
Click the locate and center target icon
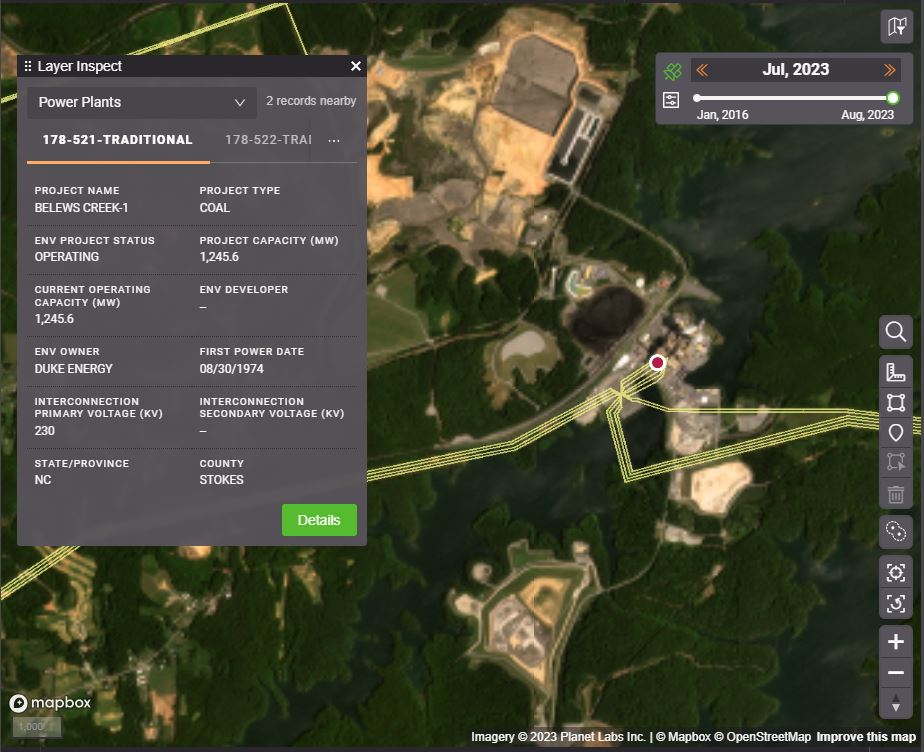pos(895,573)
